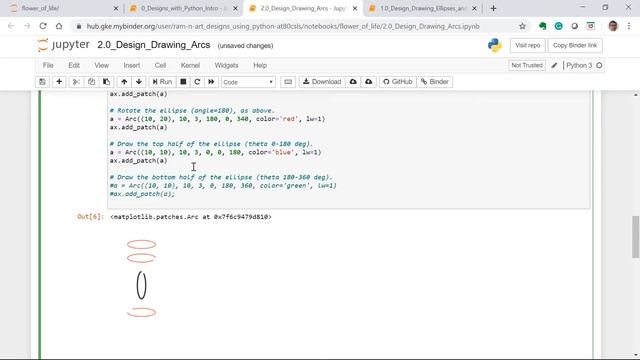Open the Cell menu

pyautogui.click(x=160, y=65)
